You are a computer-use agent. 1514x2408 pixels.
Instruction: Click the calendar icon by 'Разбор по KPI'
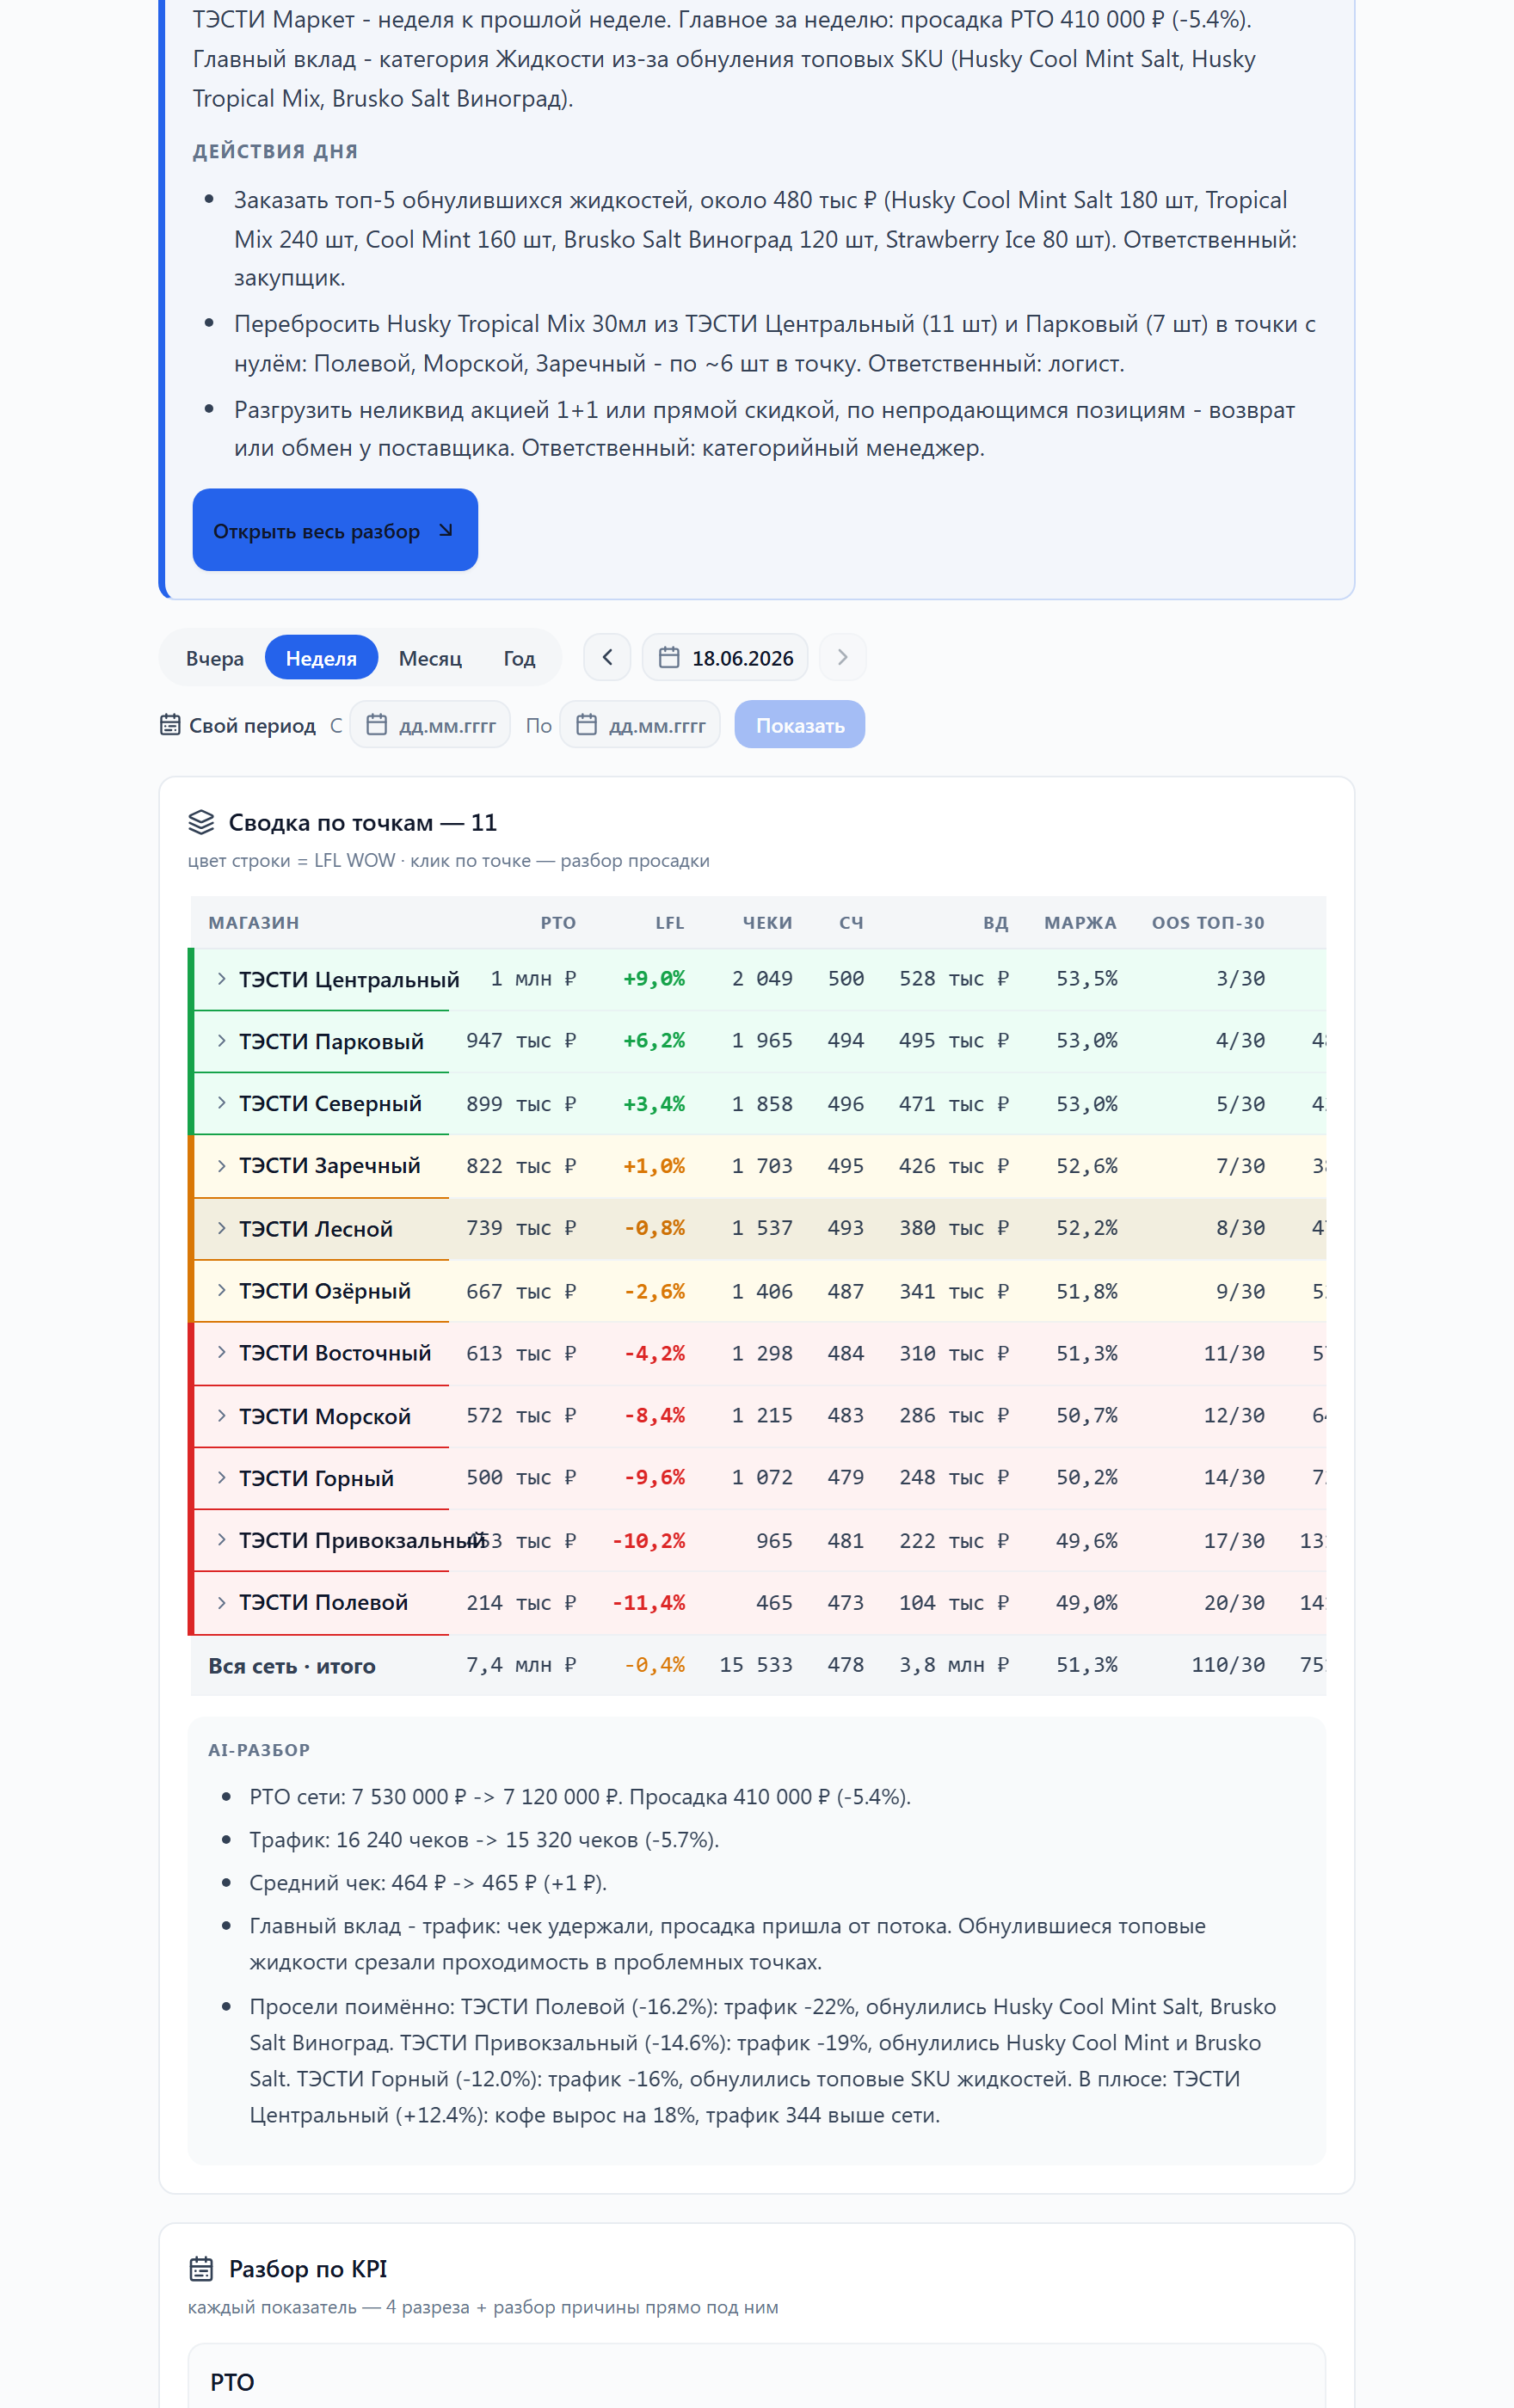201,2268
